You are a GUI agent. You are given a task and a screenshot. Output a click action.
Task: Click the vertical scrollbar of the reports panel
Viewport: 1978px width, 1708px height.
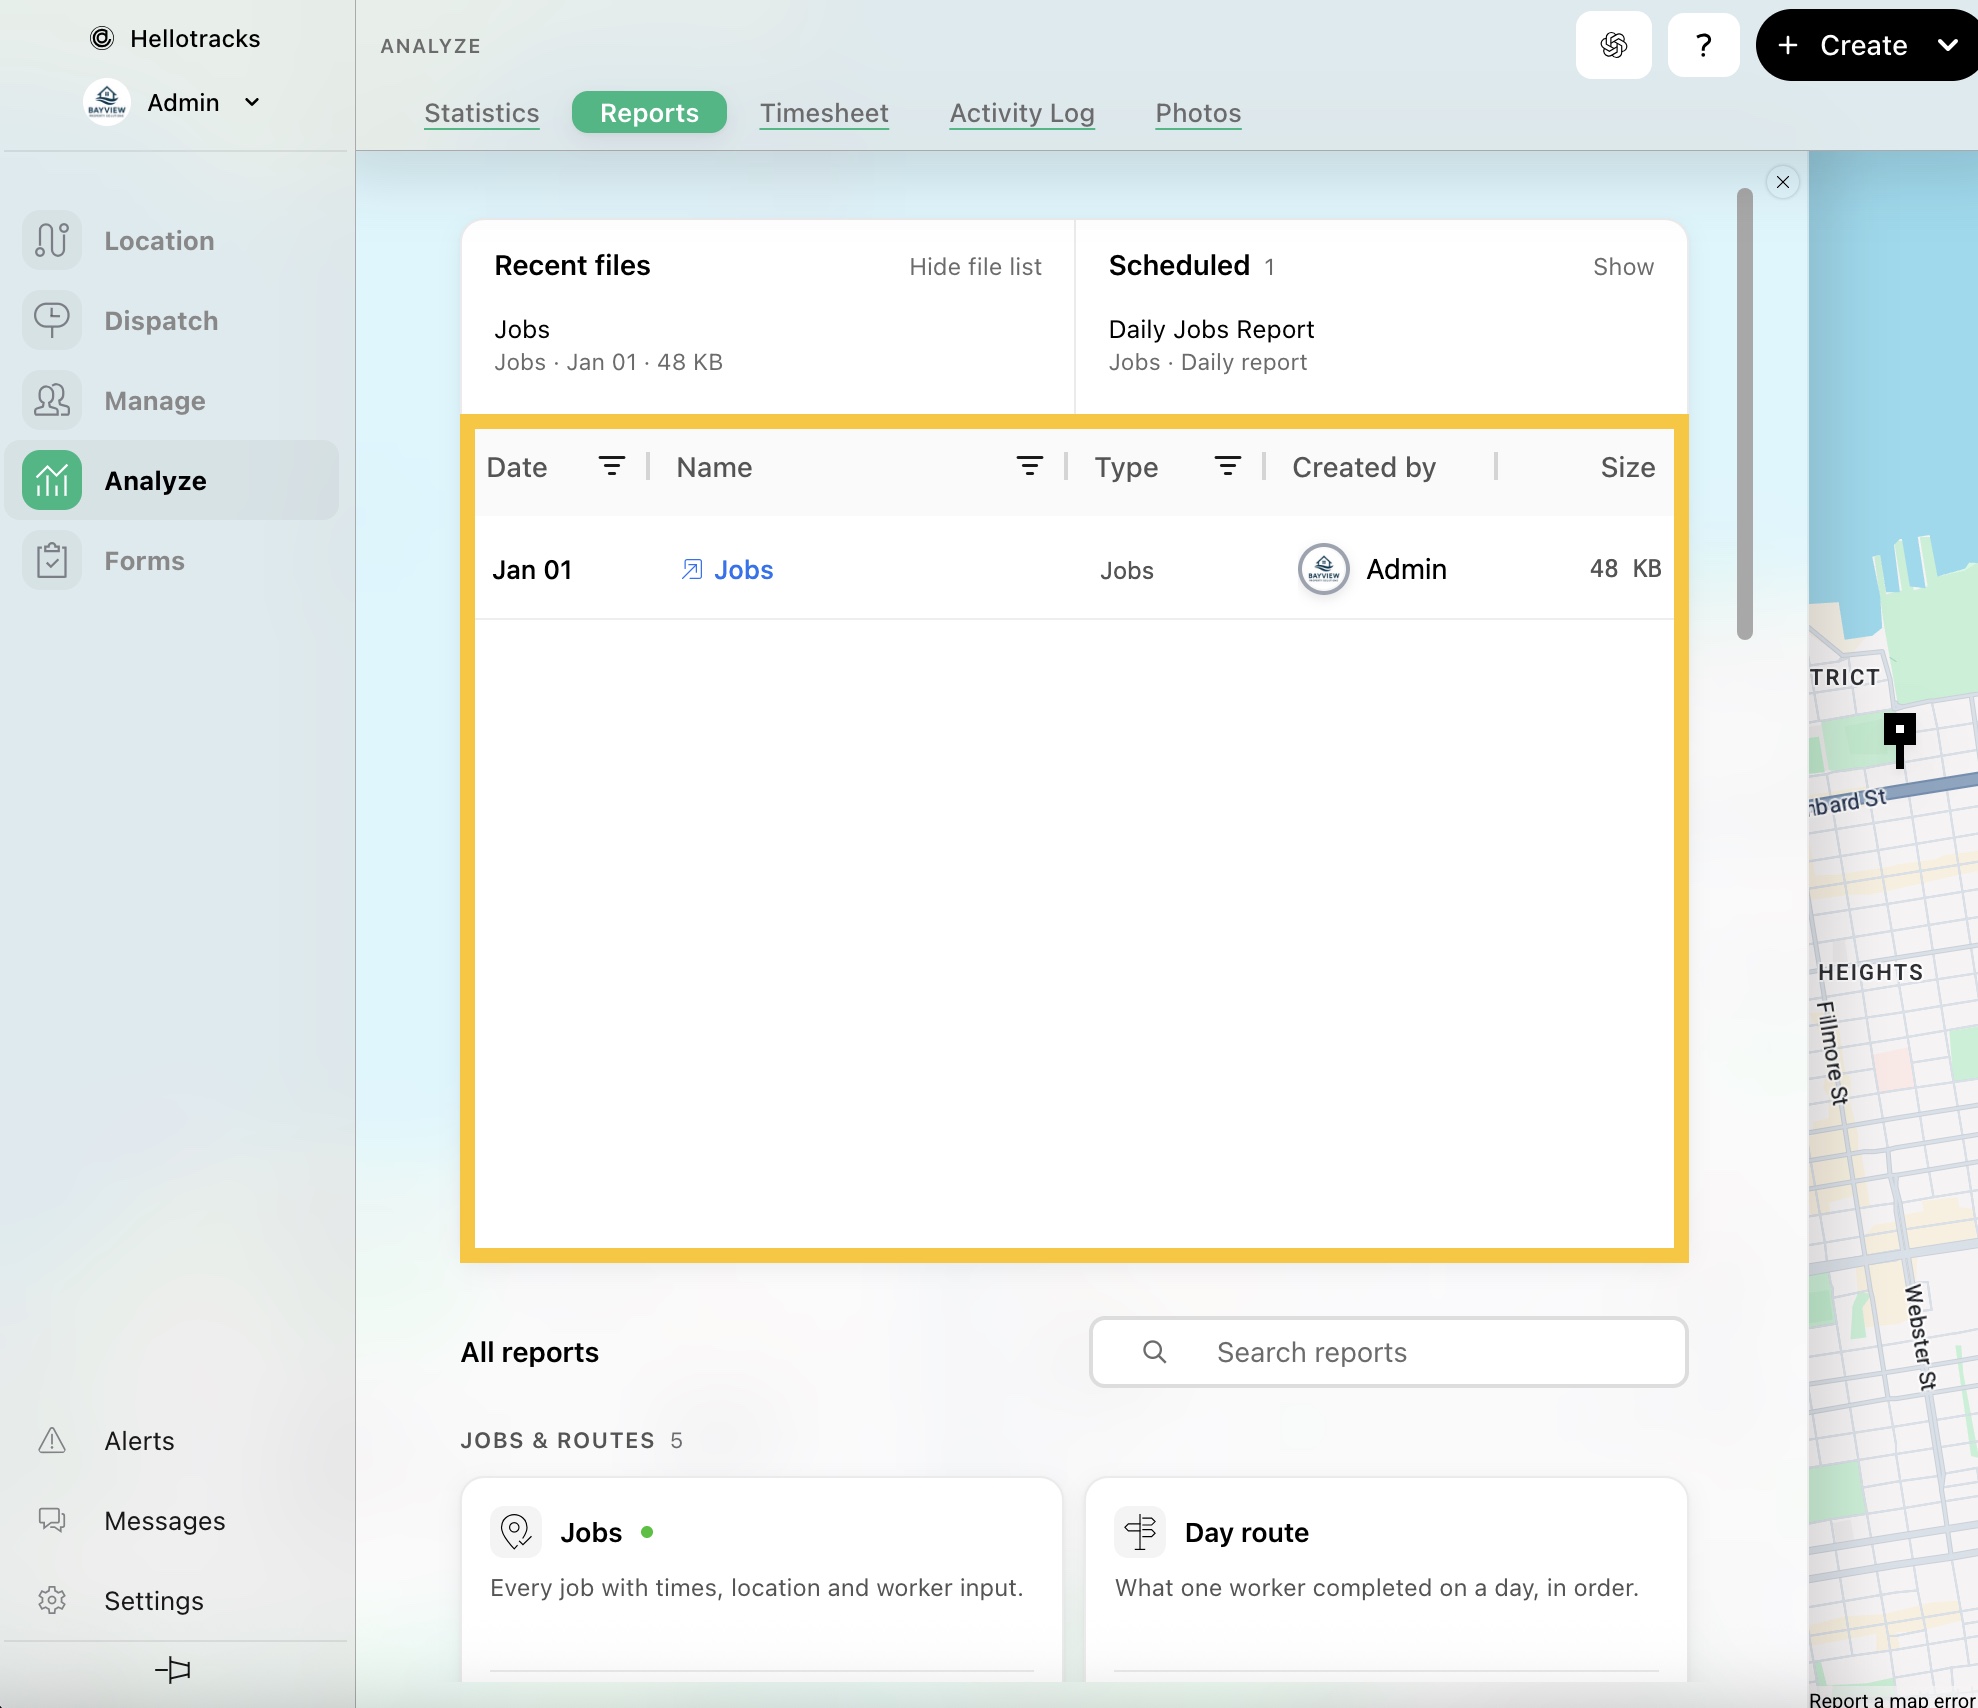1745,413
